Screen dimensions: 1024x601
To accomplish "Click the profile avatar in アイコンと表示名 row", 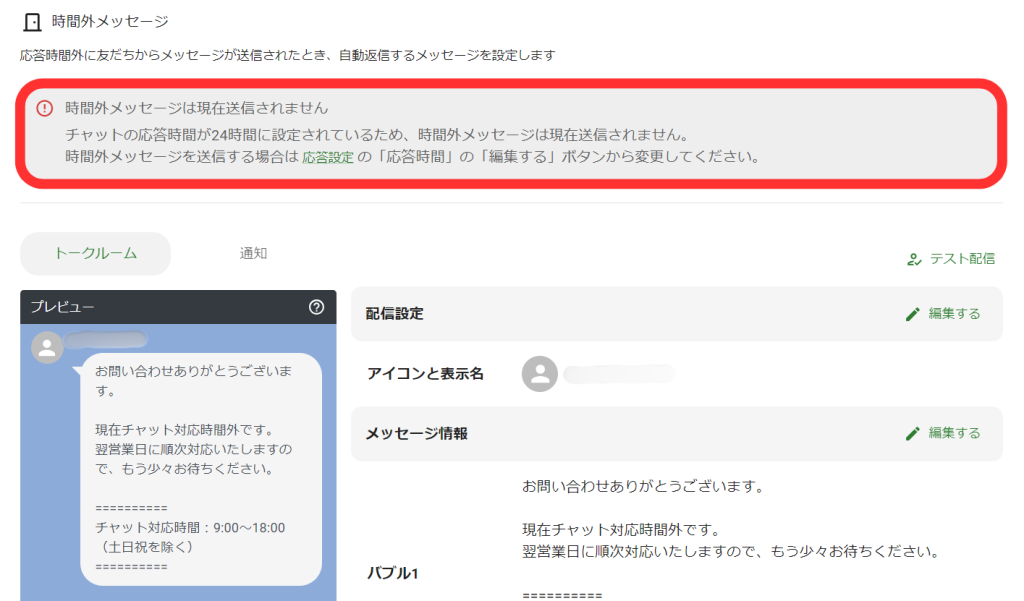I will (541, 374).
